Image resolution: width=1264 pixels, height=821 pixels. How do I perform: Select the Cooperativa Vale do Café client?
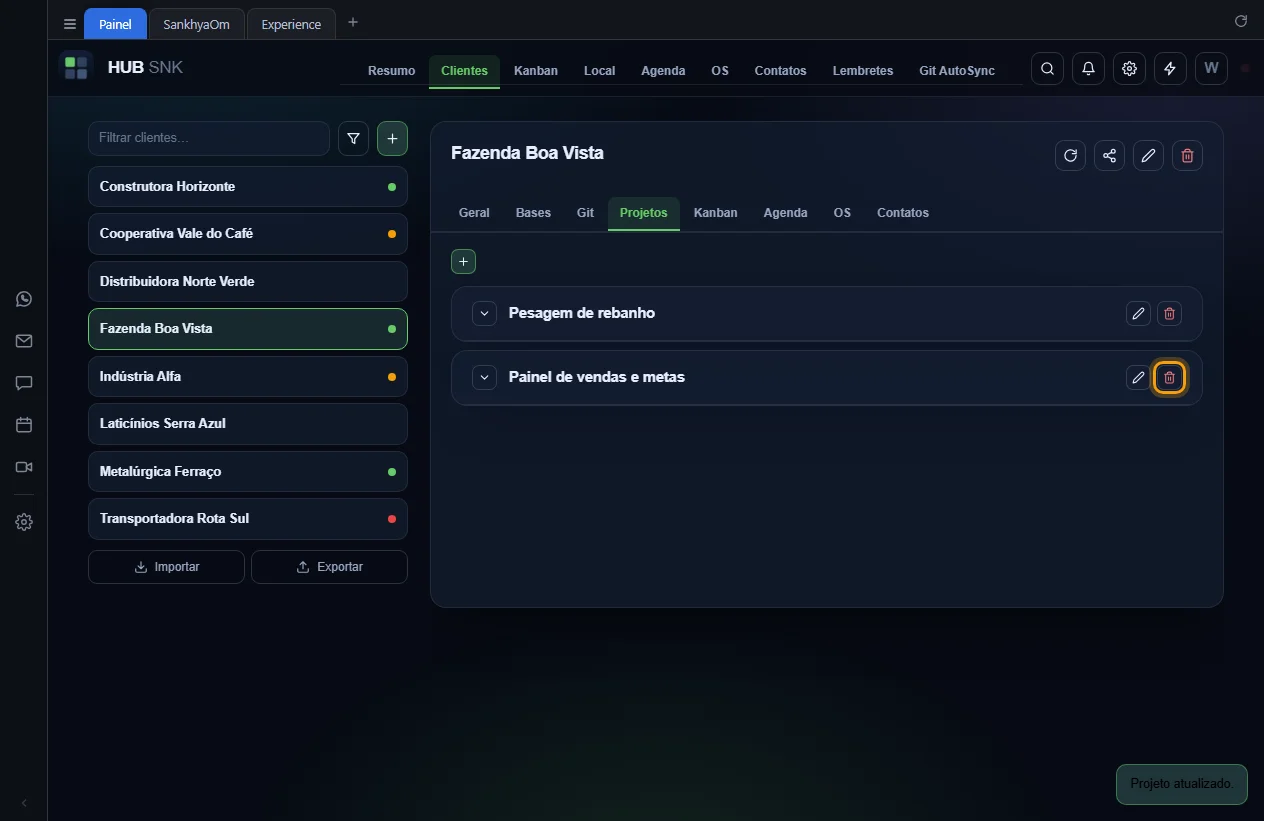(248, 234)
